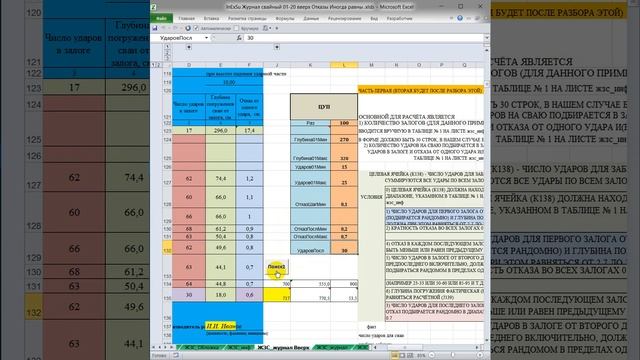Select cell with value 44,1

pos(220,267)
